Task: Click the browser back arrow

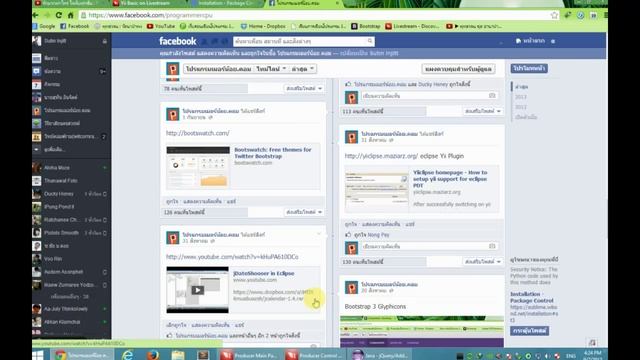Action: point(36,15)
